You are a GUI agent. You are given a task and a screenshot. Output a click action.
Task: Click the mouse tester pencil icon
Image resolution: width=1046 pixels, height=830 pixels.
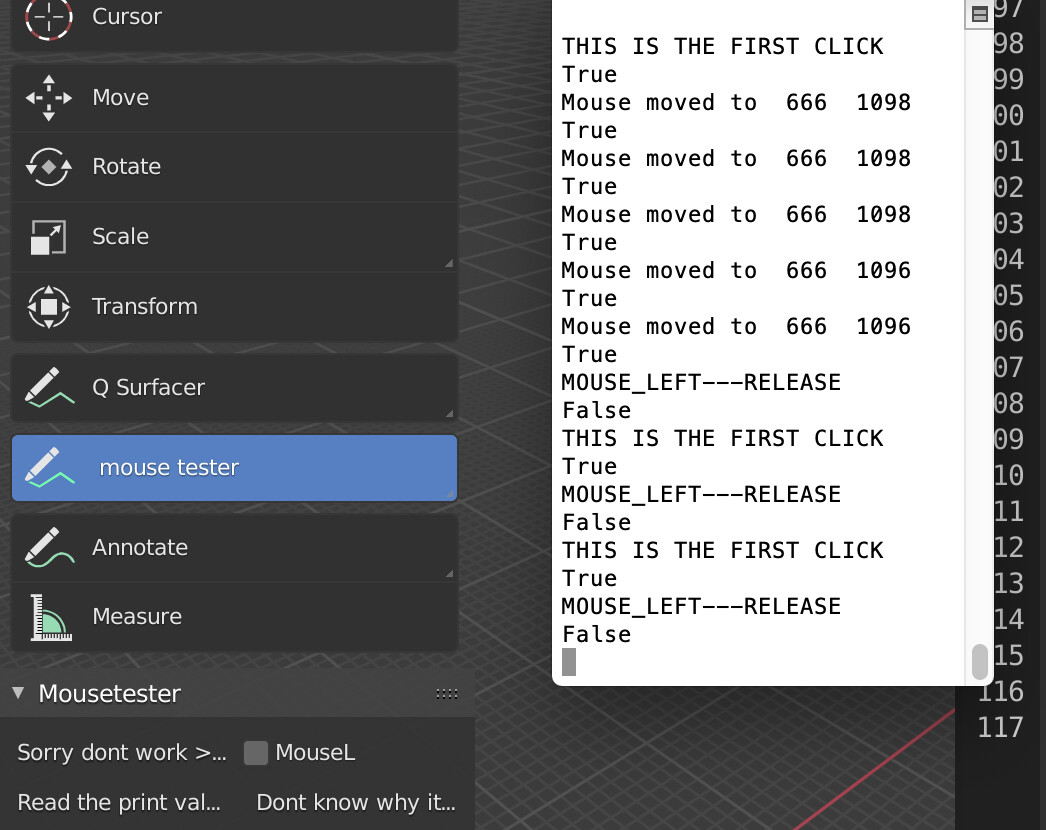[49, 468]
